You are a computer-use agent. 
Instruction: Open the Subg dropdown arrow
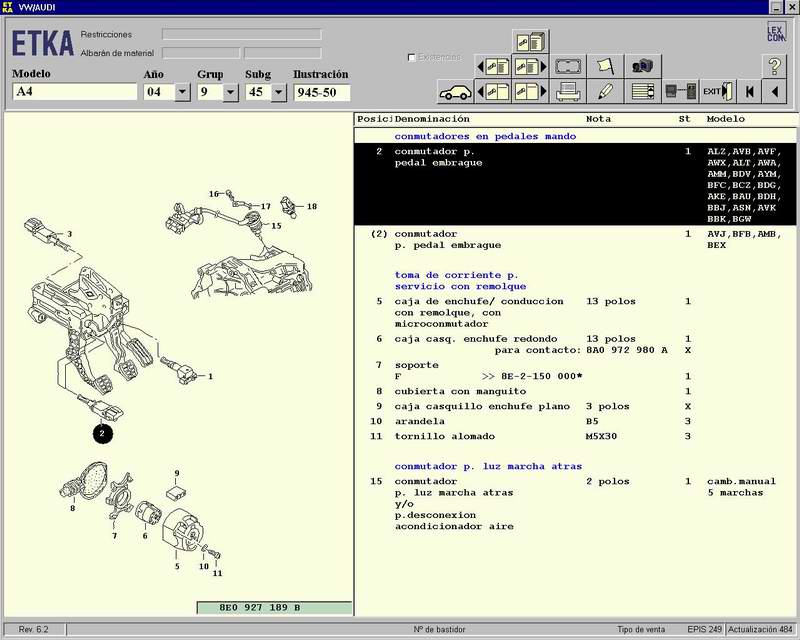click(x=278, y=92)
